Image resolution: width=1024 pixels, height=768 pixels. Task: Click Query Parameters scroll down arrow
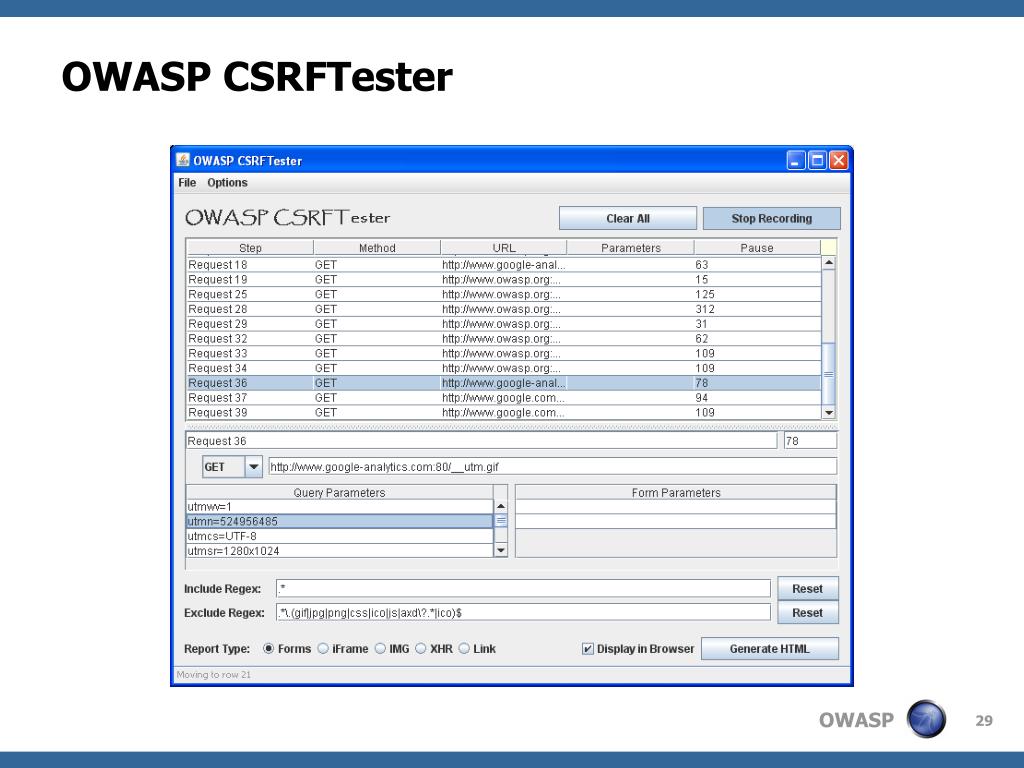(x=501, y=551)
